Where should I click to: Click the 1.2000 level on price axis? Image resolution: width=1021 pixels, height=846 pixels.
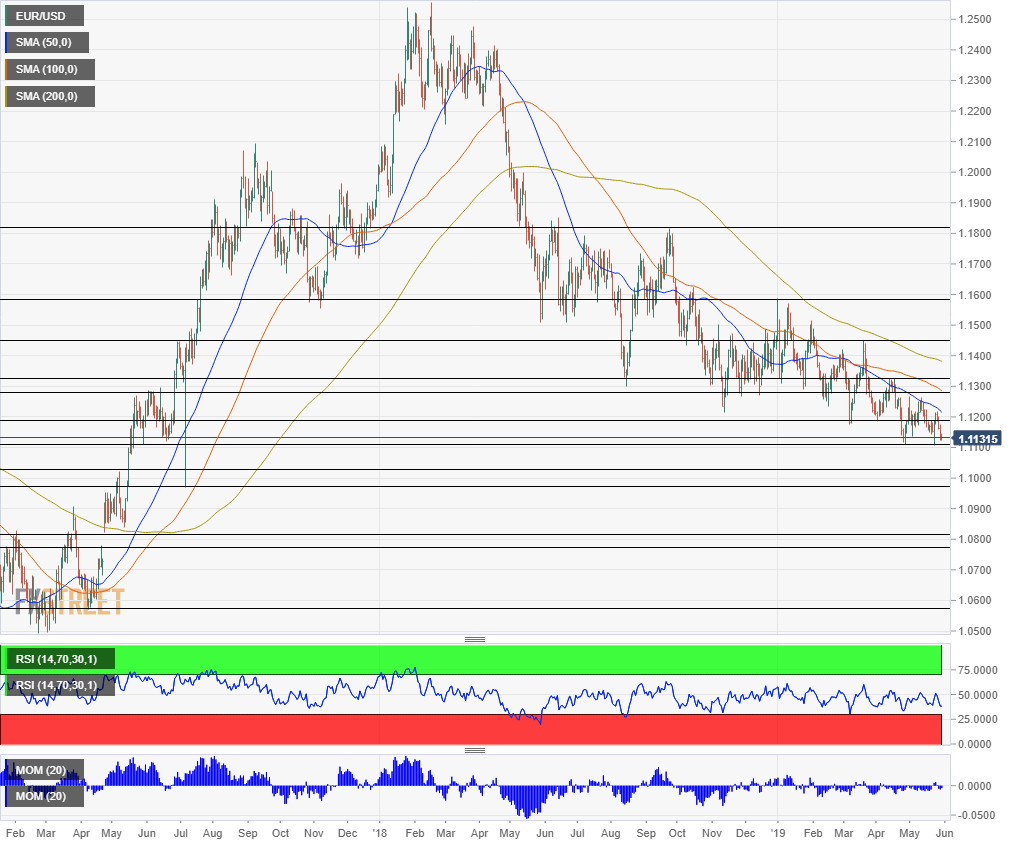click(974, 172)
